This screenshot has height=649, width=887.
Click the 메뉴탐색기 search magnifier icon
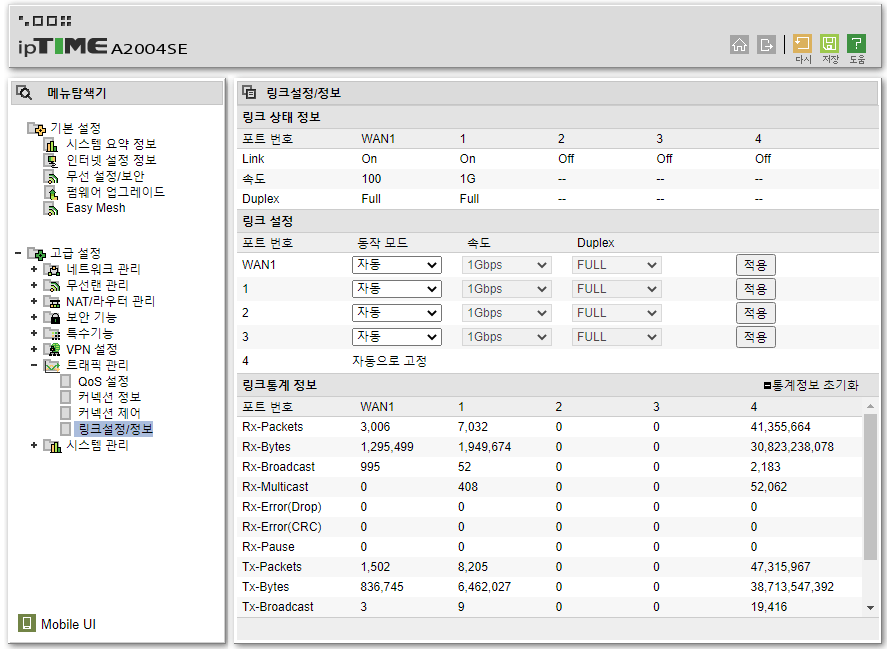[24, 92]
